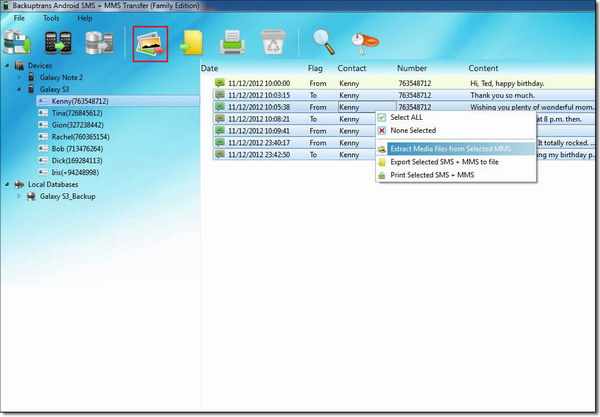This screenshot has height=417, width=600.
Task: Click the printer toolbar icon
Action: click(x=232, y=43)
